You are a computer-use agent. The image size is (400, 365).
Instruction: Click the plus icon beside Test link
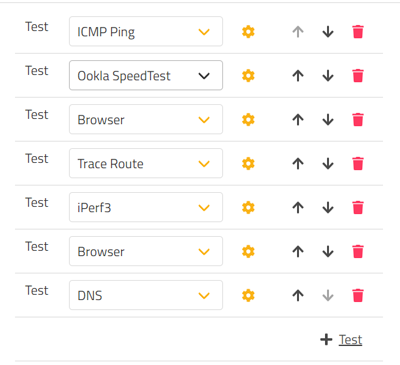click(x=326, y=340)
